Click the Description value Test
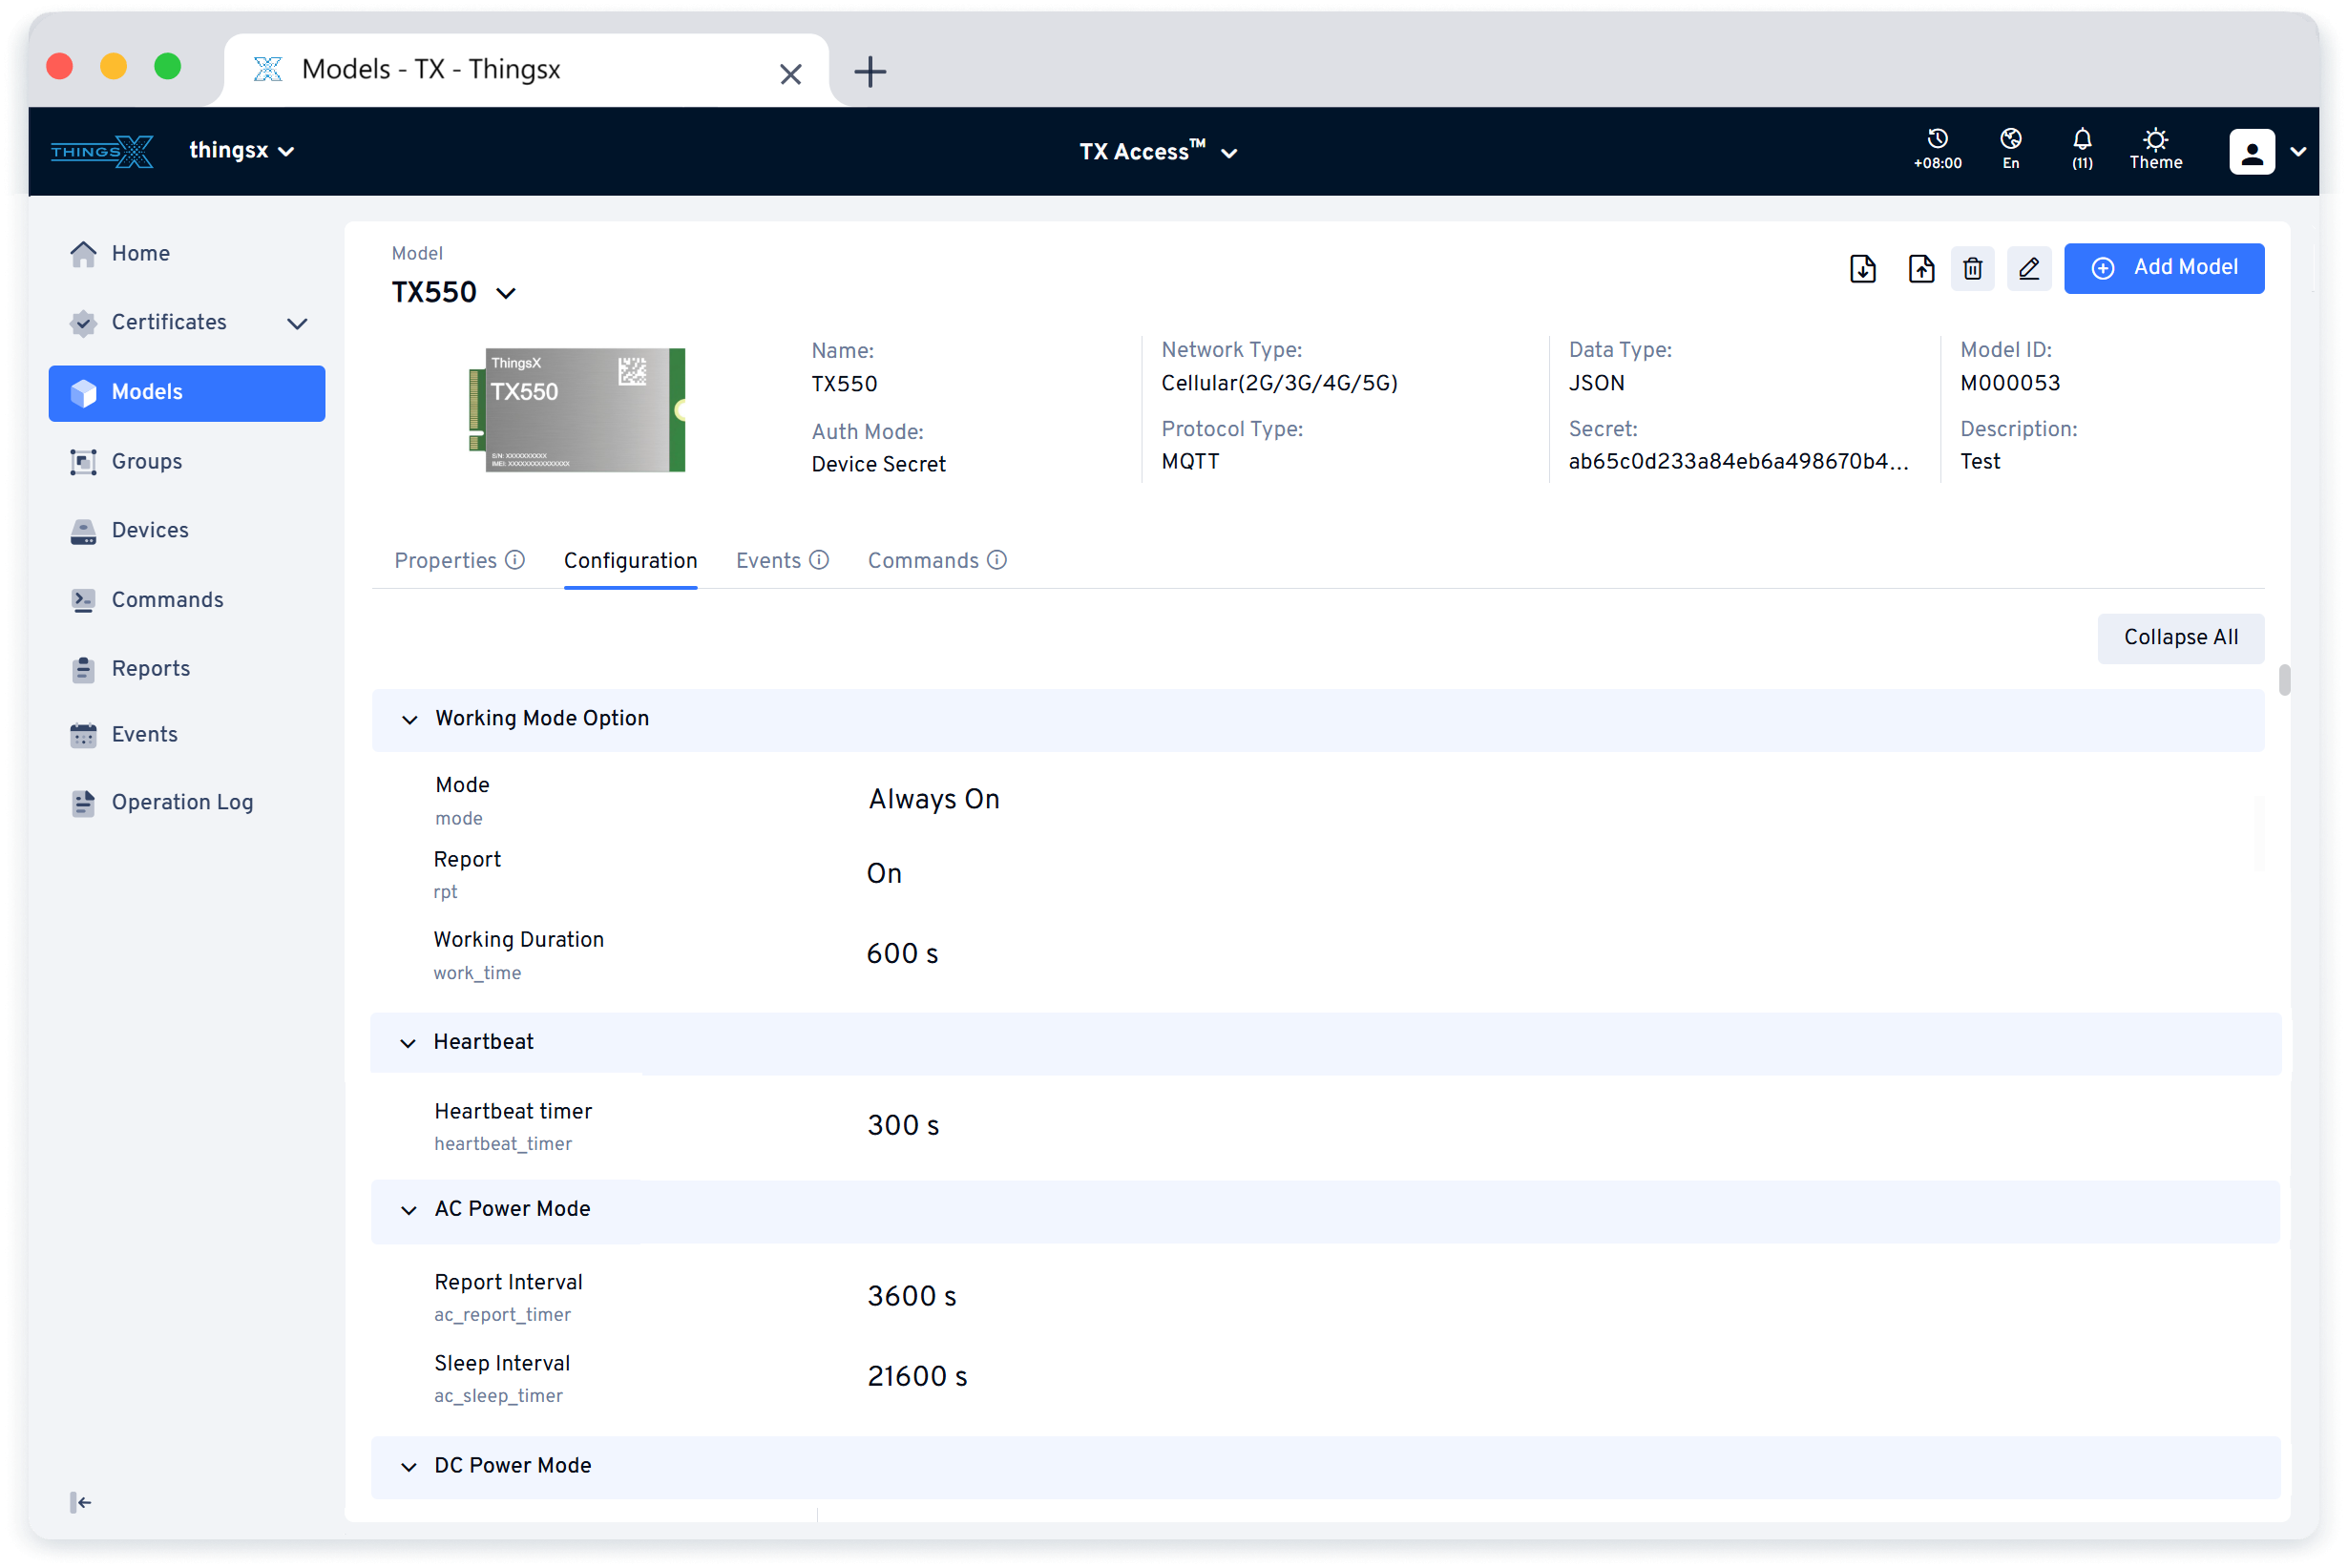 pos(1980,461)
